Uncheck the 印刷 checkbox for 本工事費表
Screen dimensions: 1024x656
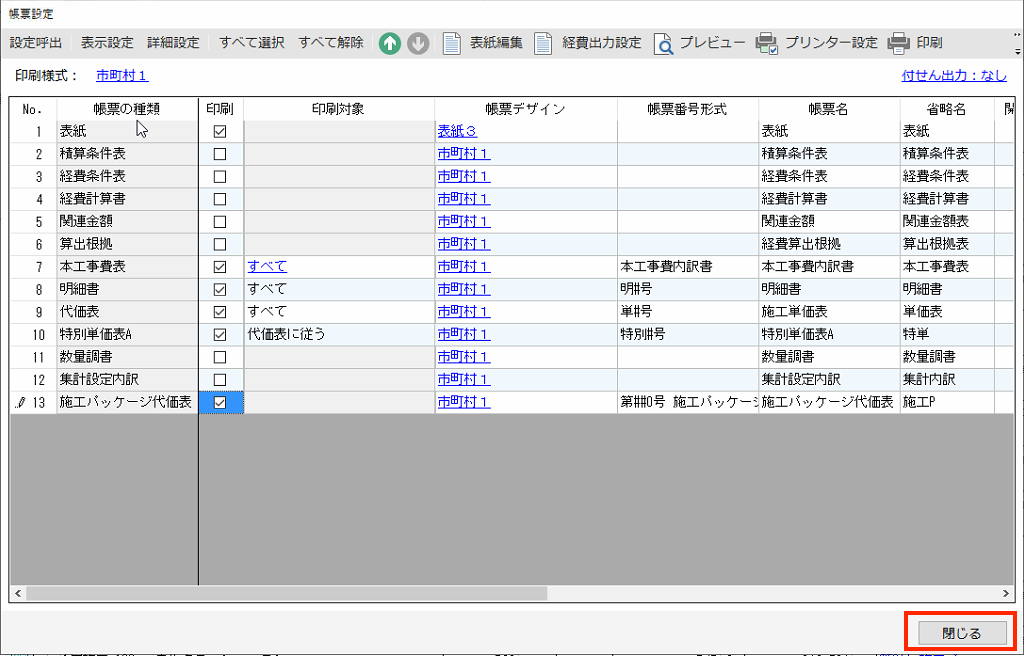tap(220, 267)
